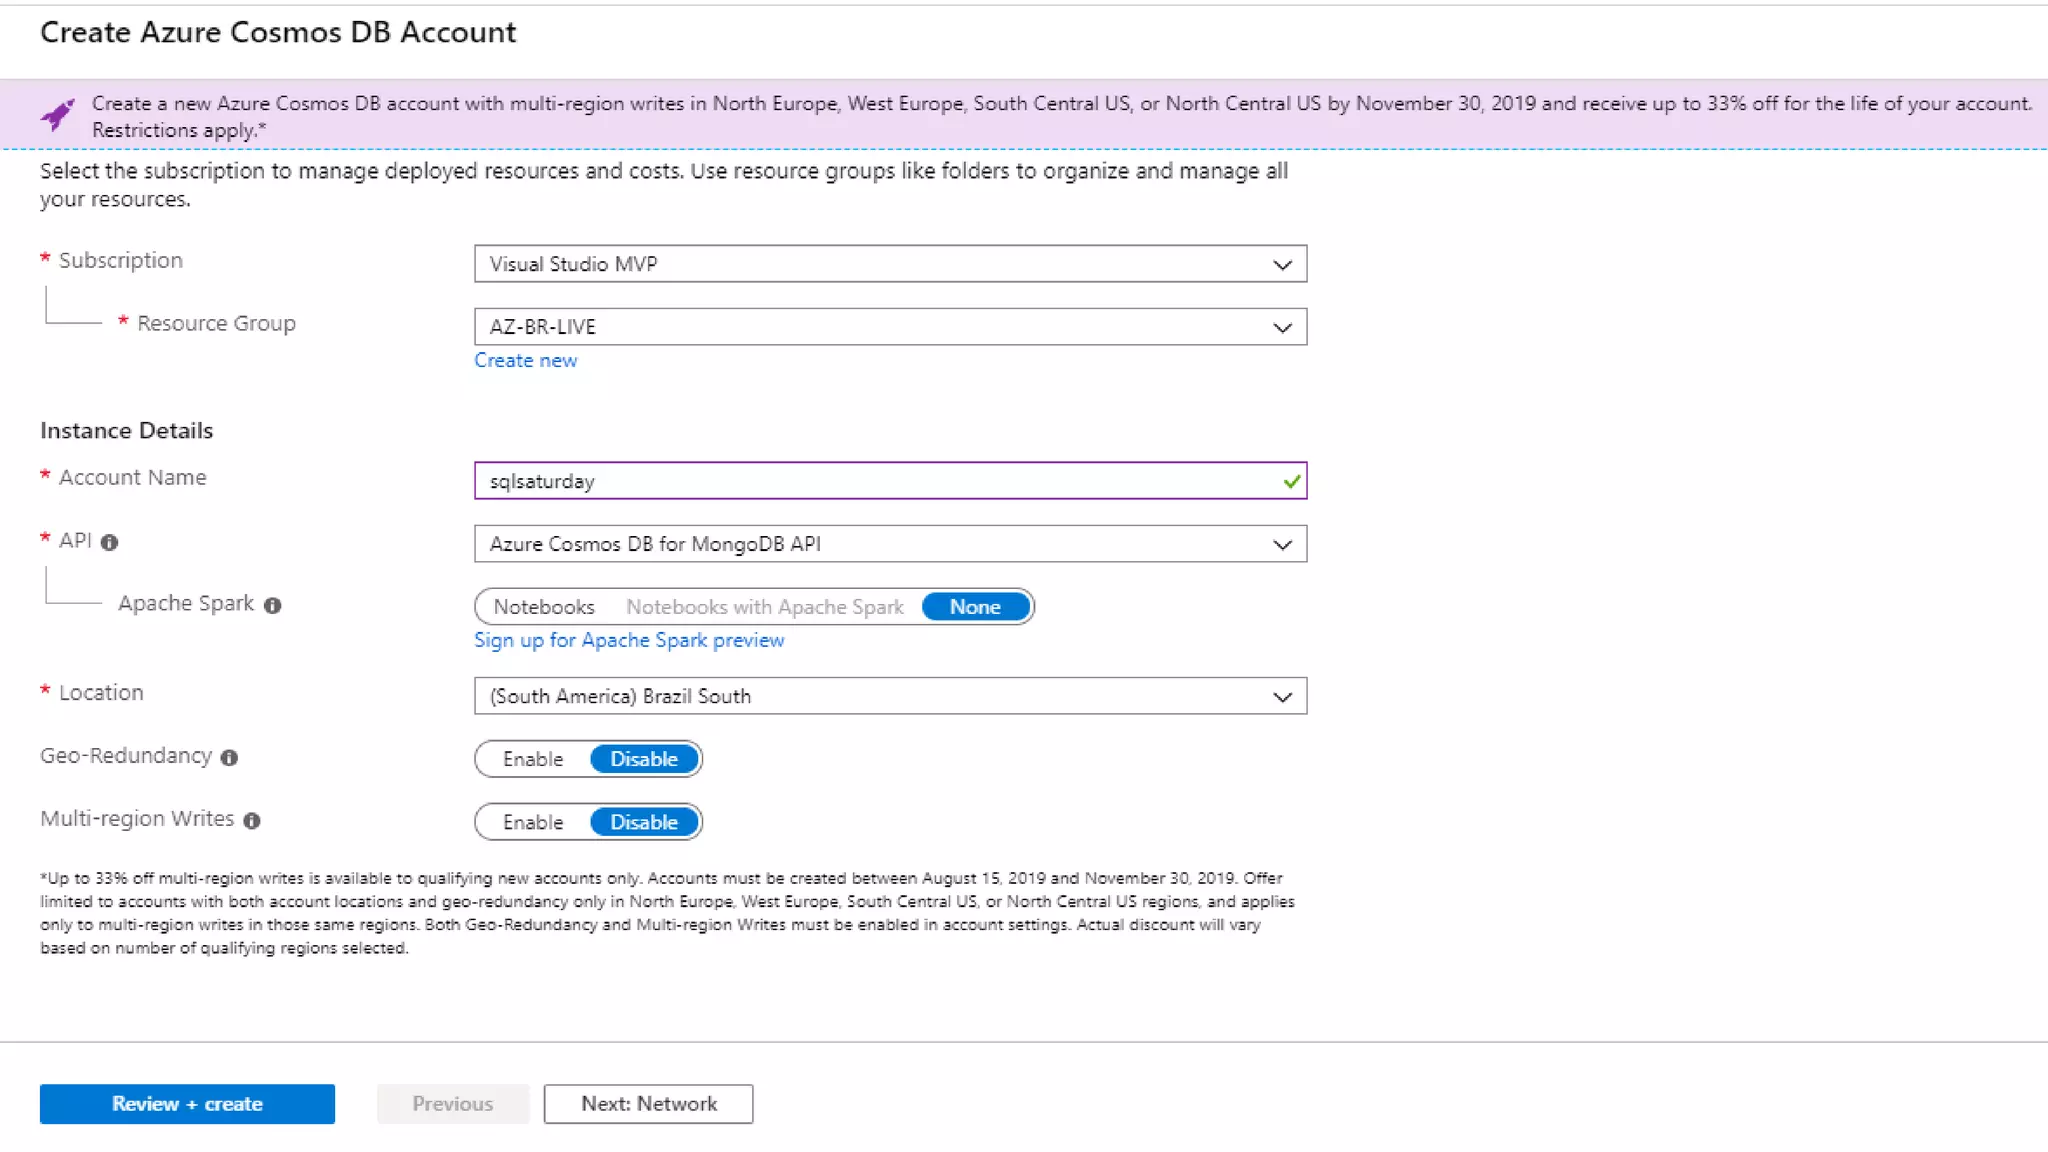This screenshot has height=1152, width=2048.
Task: Select None for Apache Spark
Action: pos(975,607)
